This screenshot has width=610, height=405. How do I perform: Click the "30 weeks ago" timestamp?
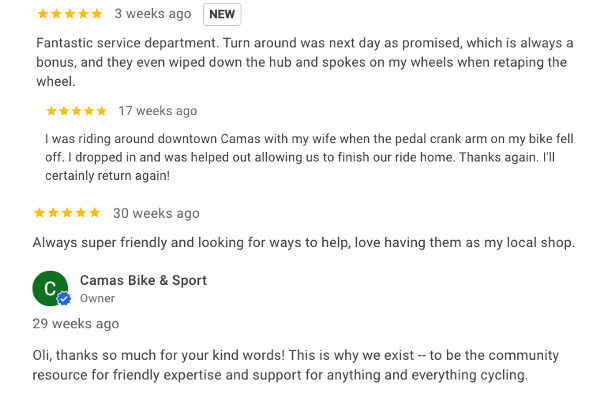(x=156, y=213)
